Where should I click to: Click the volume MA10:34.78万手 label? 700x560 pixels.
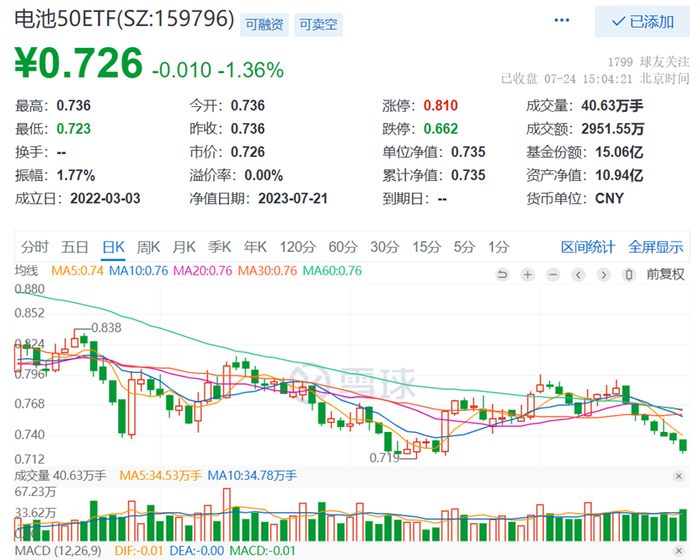[252, 476]
